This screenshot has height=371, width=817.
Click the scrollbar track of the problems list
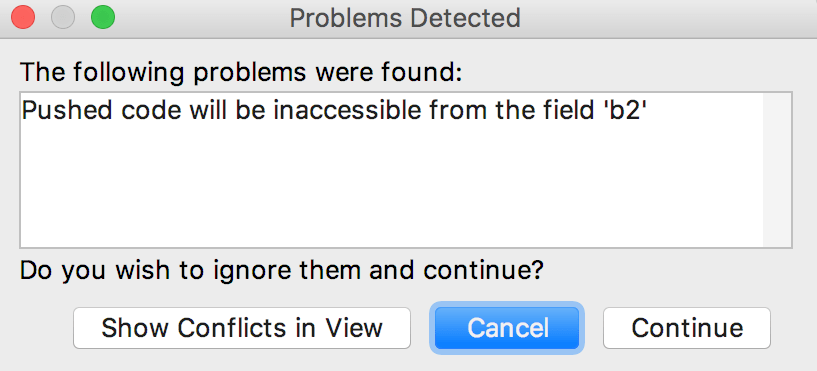(x=777, y=170)
